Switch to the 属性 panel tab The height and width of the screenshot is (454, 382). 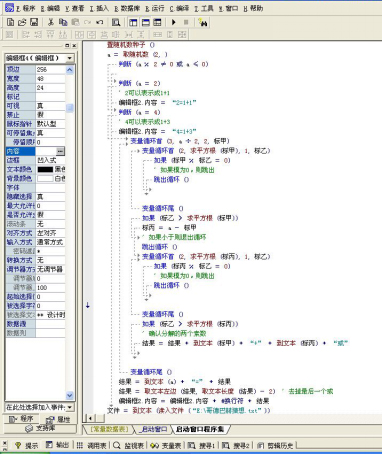tap(57, 419)
